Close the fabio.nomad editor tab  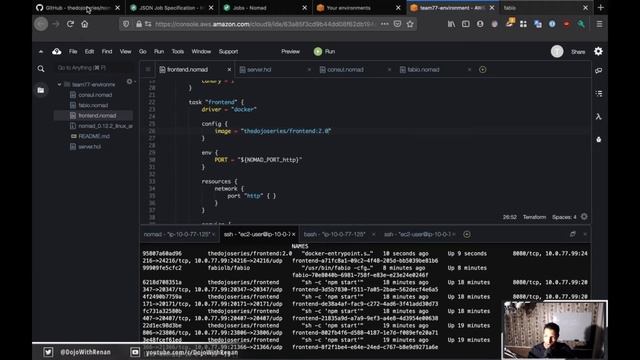point(469,70)
